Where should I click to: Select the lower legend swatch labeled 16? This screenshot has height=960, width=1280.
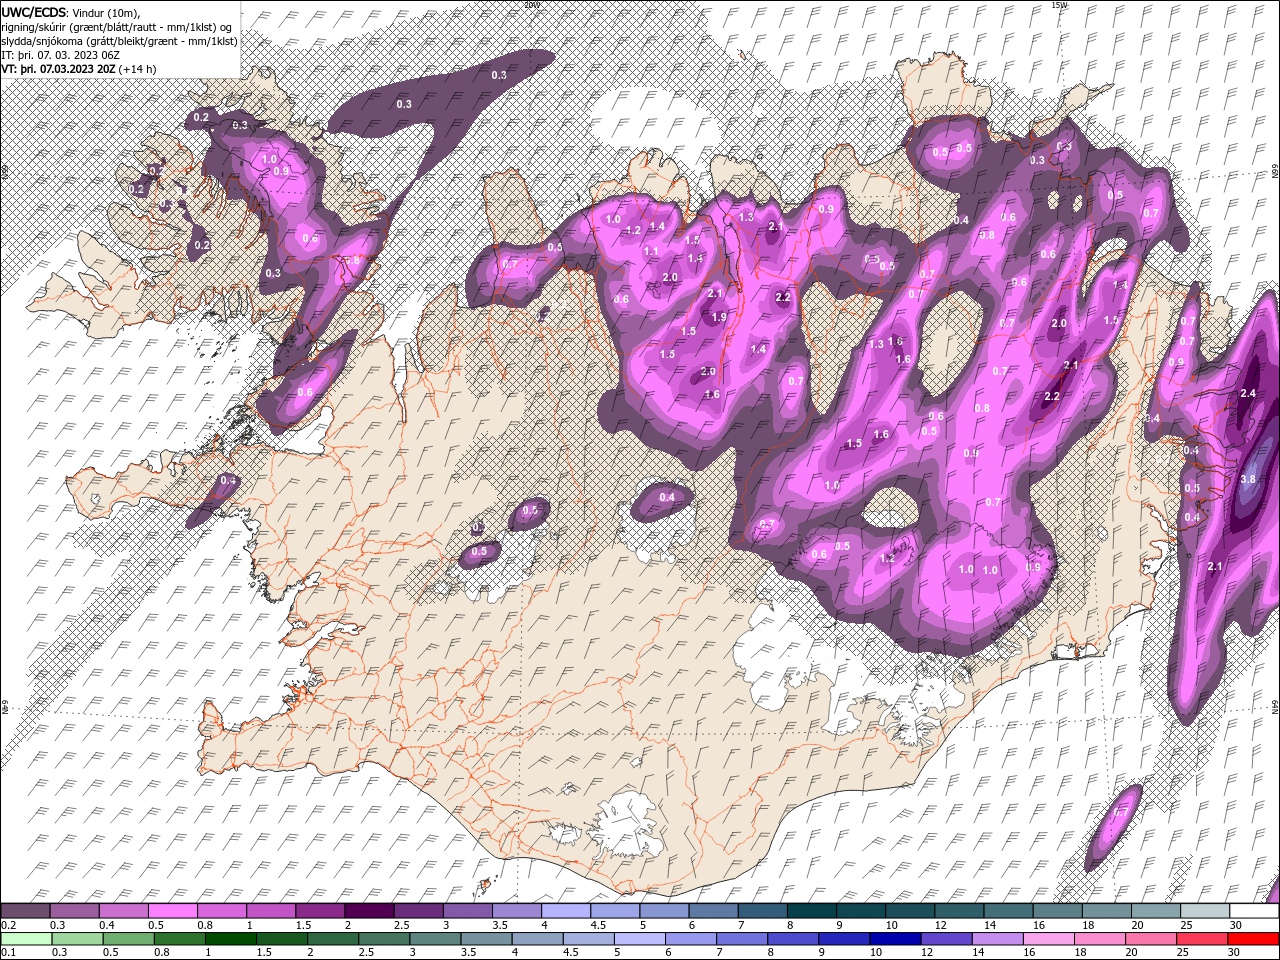(x=1049, y=939)
